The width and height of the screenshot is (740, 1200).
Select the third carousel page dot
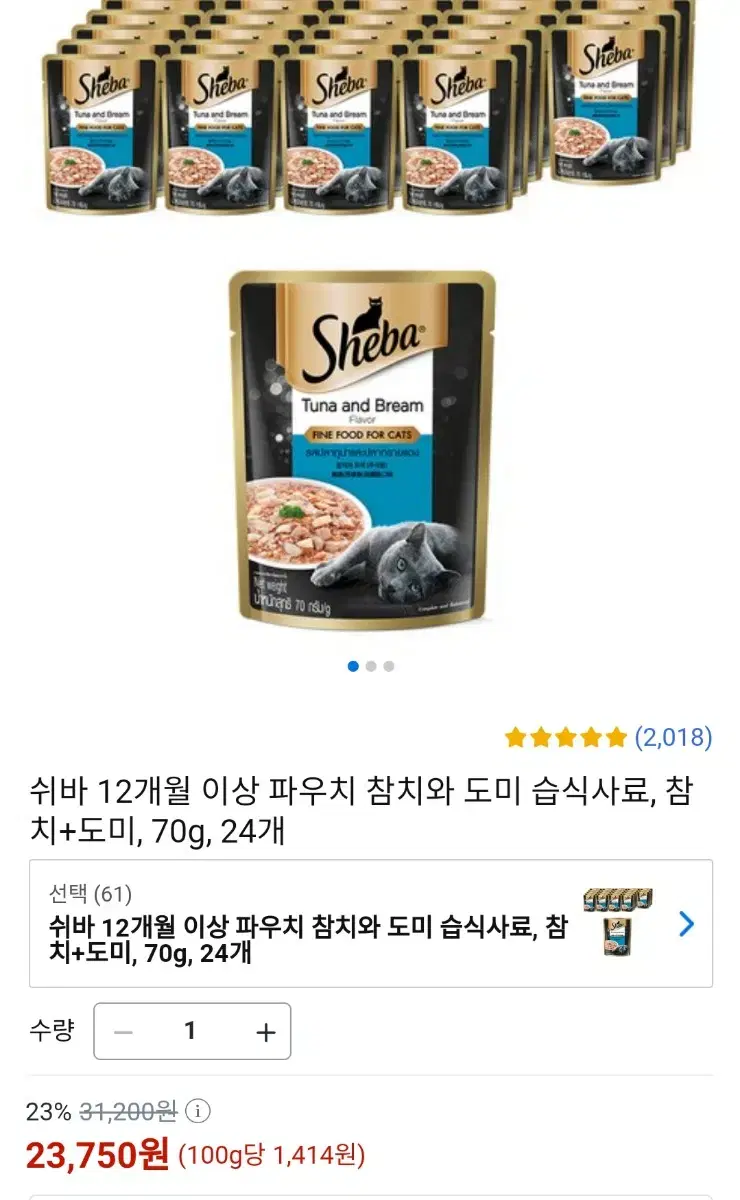coord(389,666)
